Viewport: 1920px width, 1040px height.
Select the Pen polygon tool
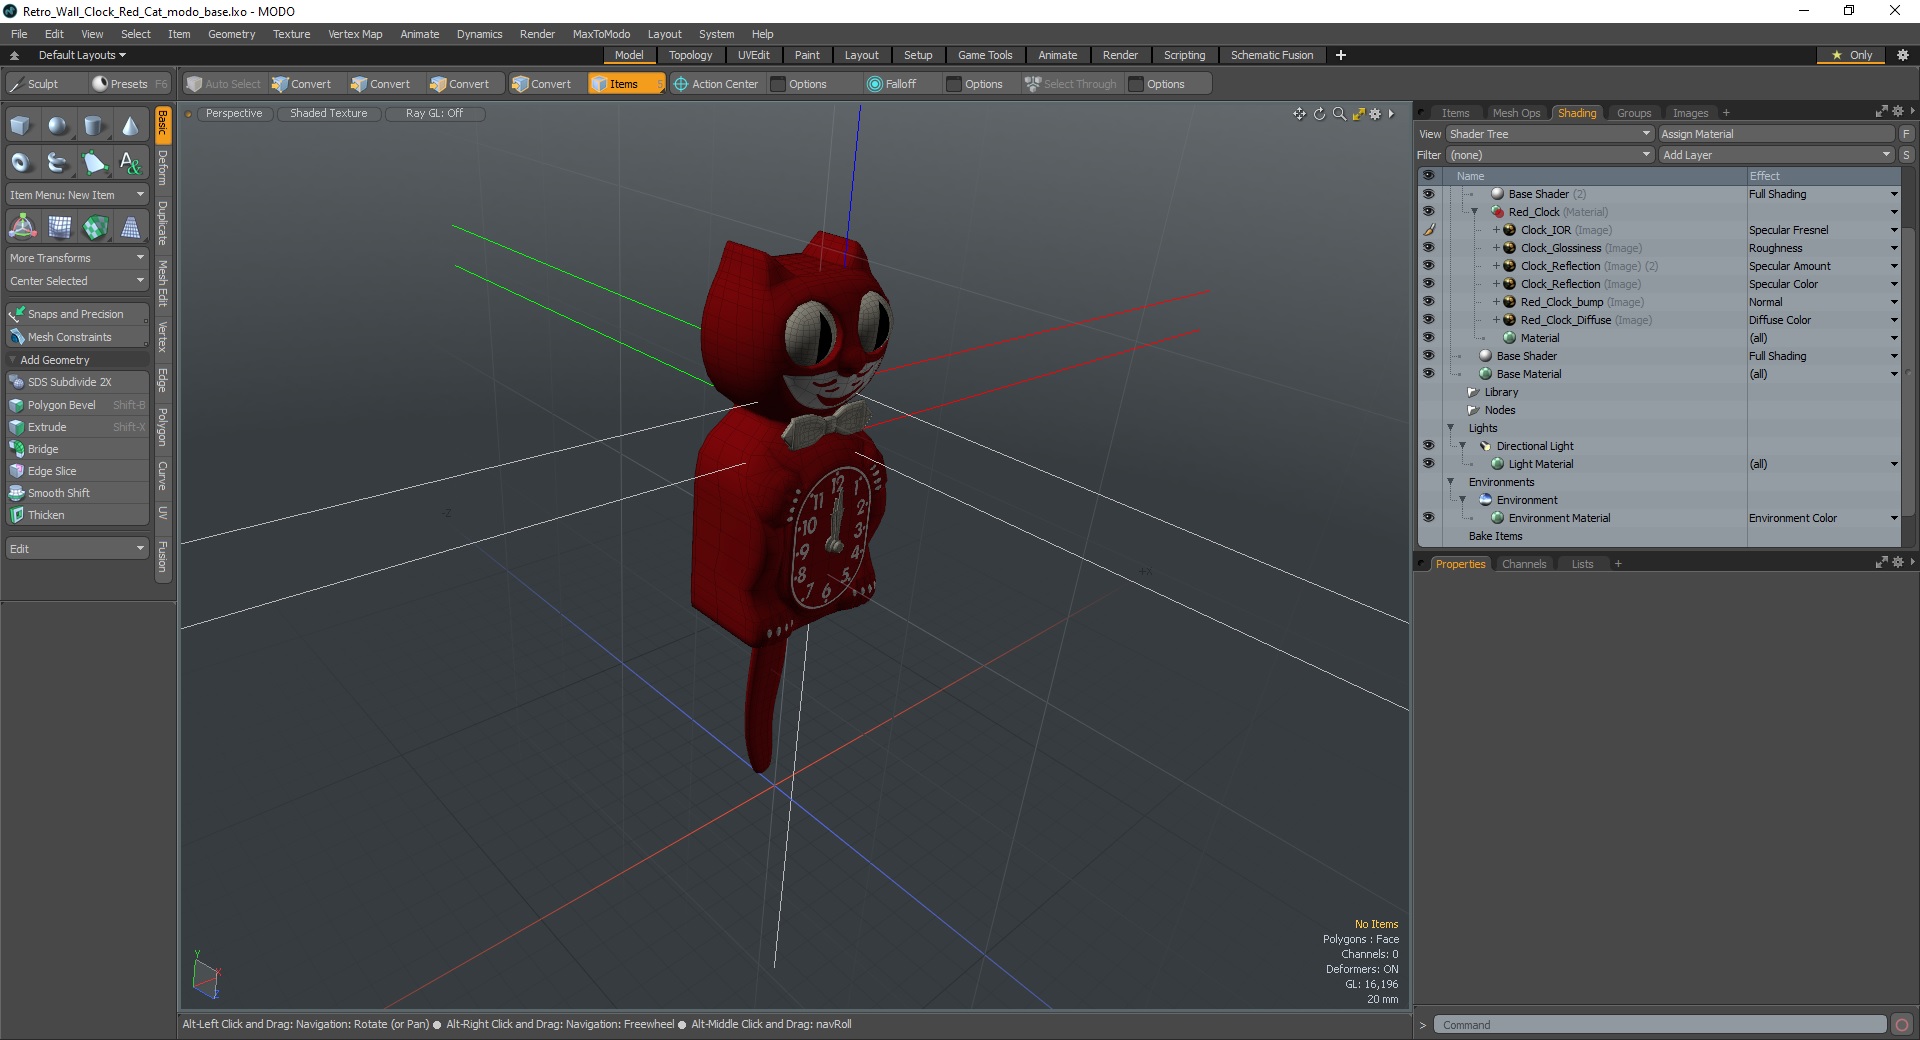[x=94, y=162]
